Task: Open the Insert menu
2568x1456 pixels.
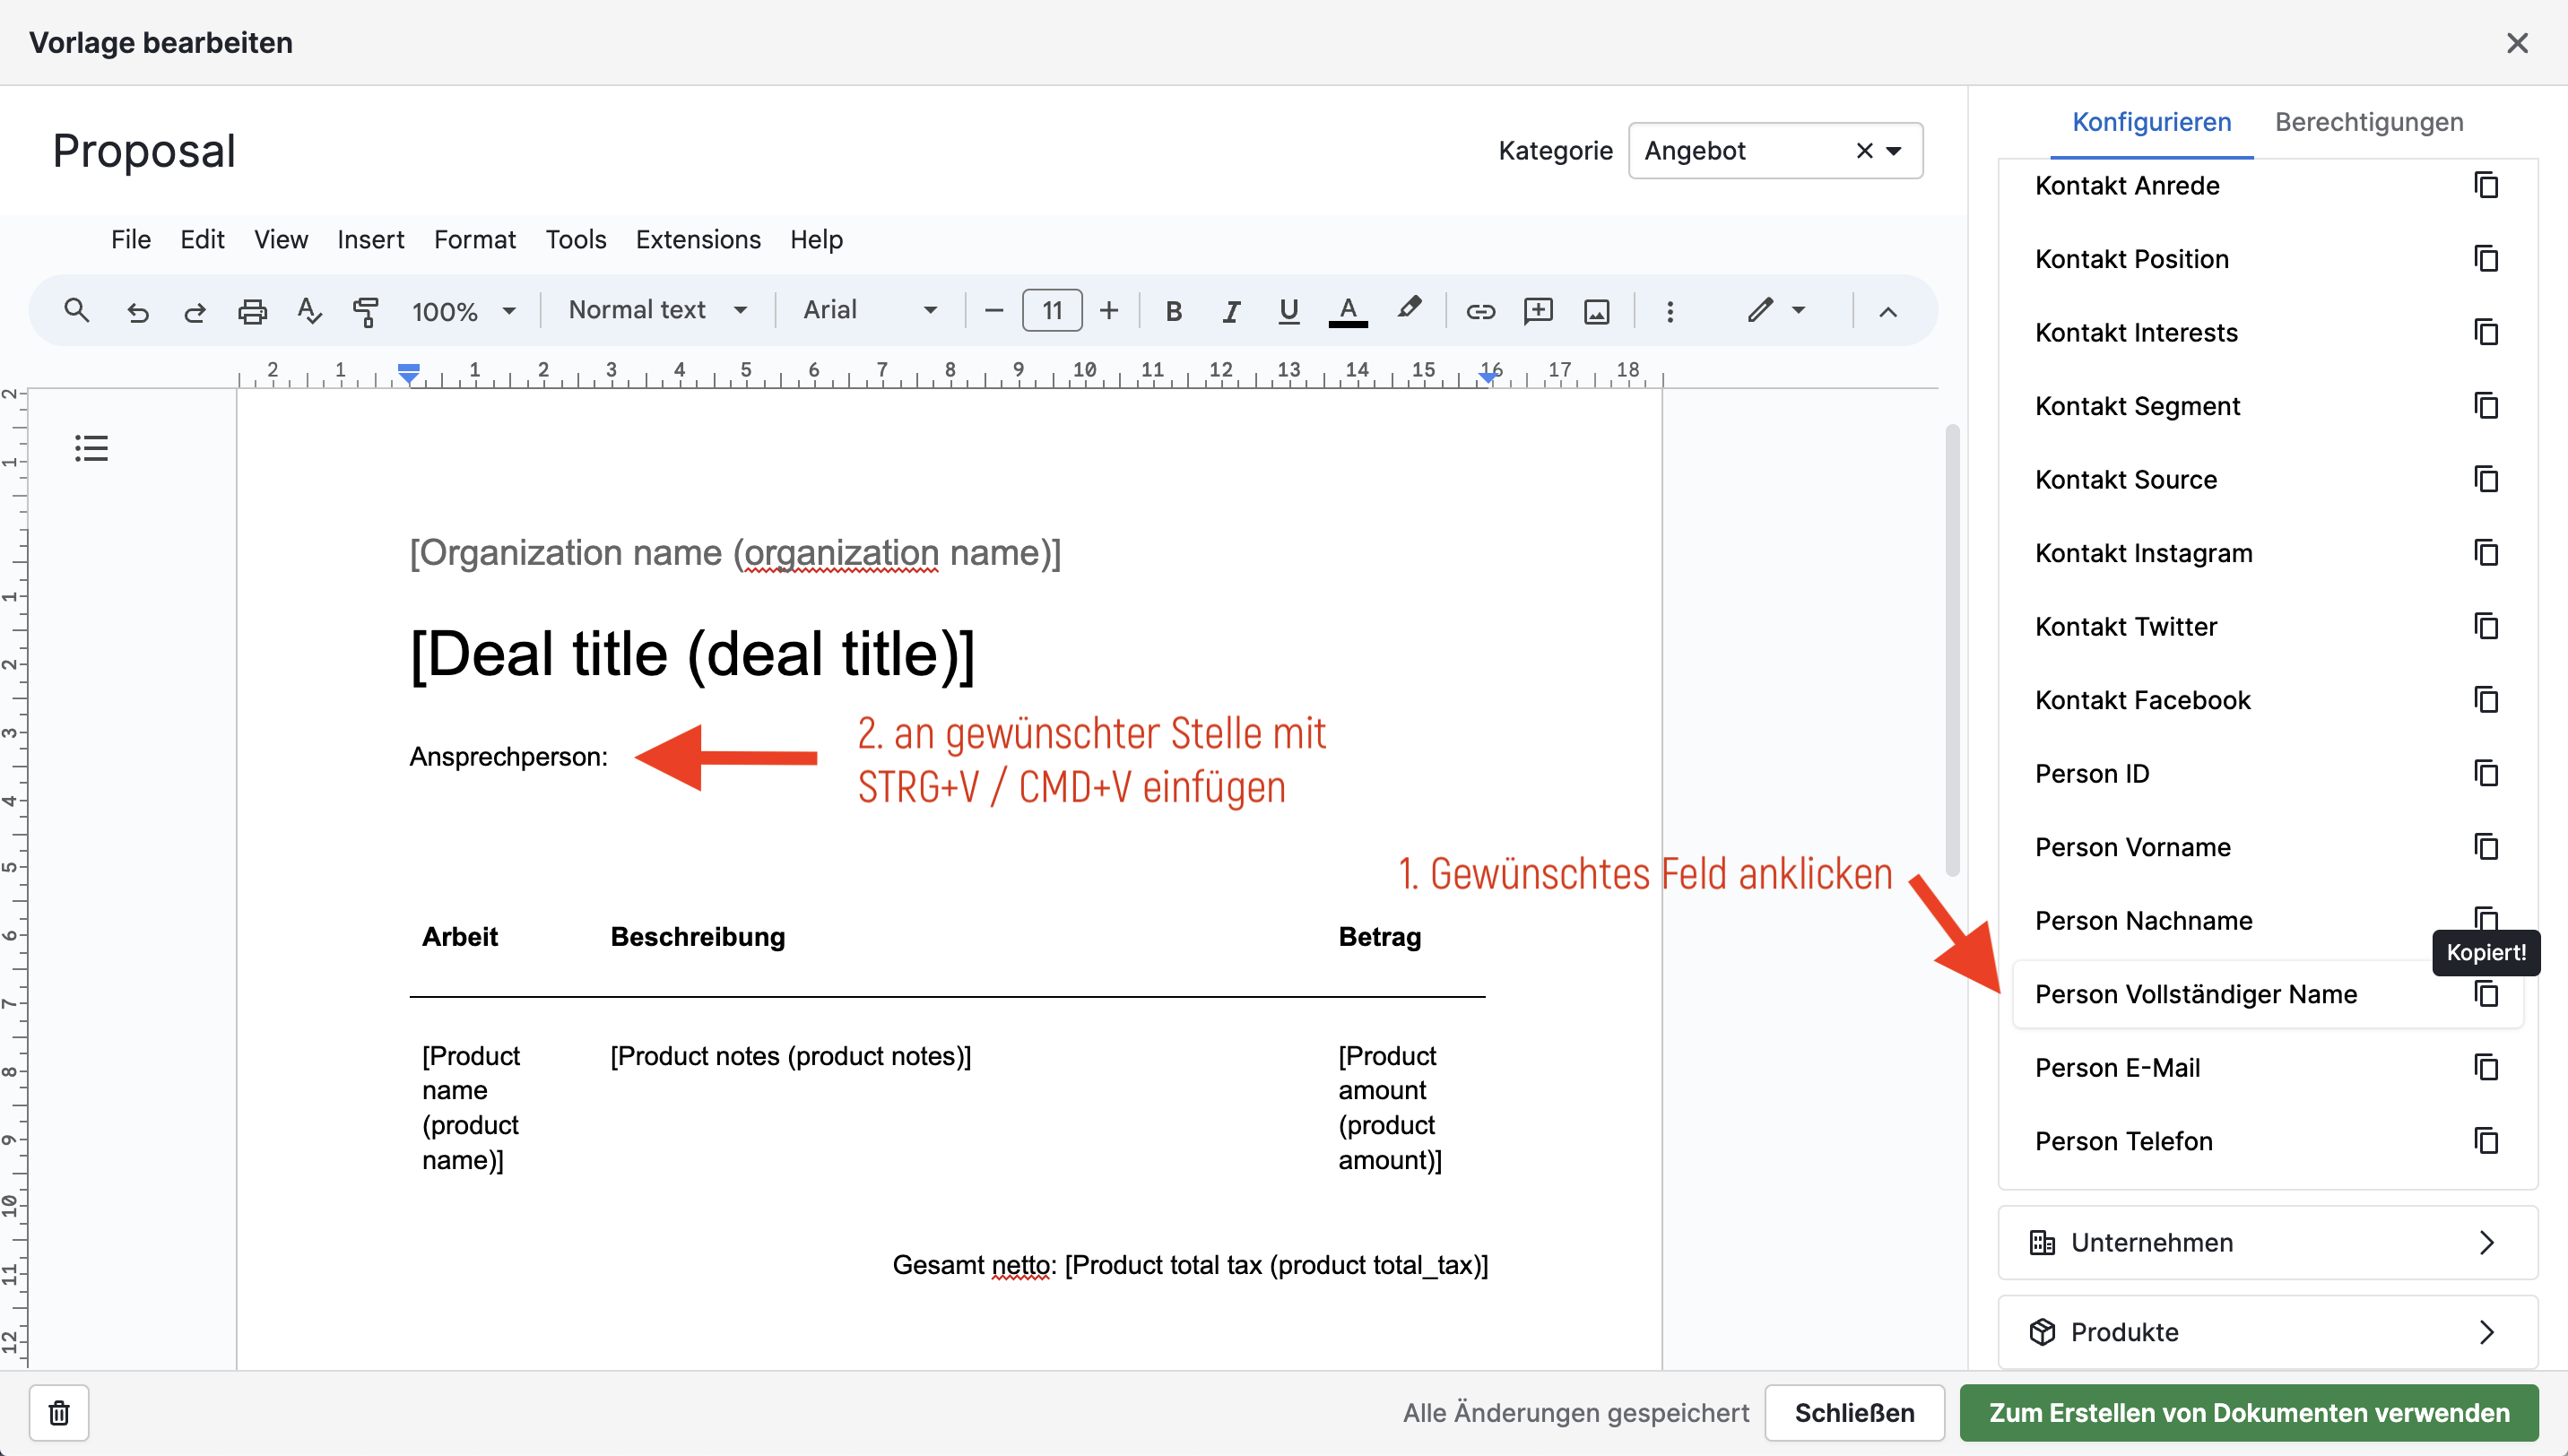Action: [370, 240]
